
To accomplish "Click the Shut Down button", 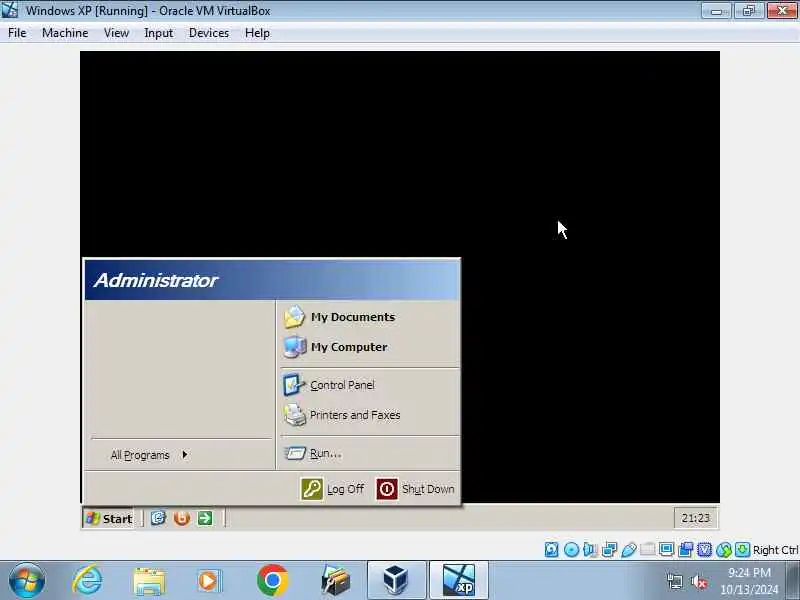I will [415, 489].
